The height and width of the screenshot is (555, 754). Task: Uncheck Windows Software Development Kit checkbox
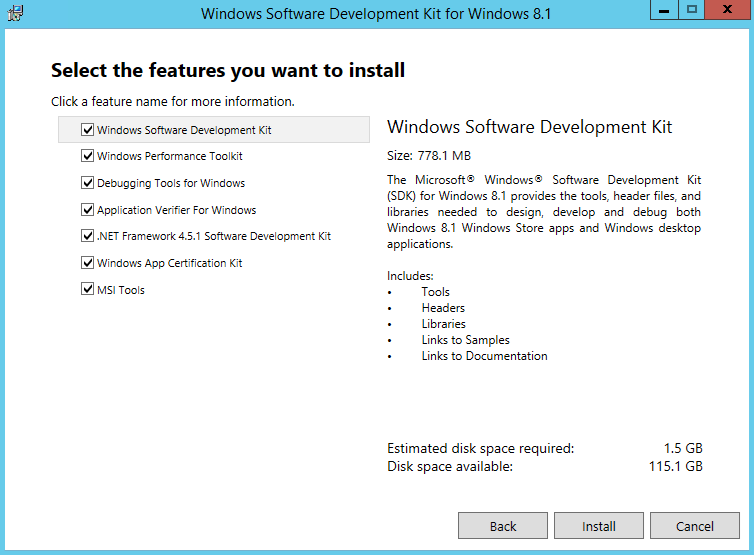coord(87,129)
